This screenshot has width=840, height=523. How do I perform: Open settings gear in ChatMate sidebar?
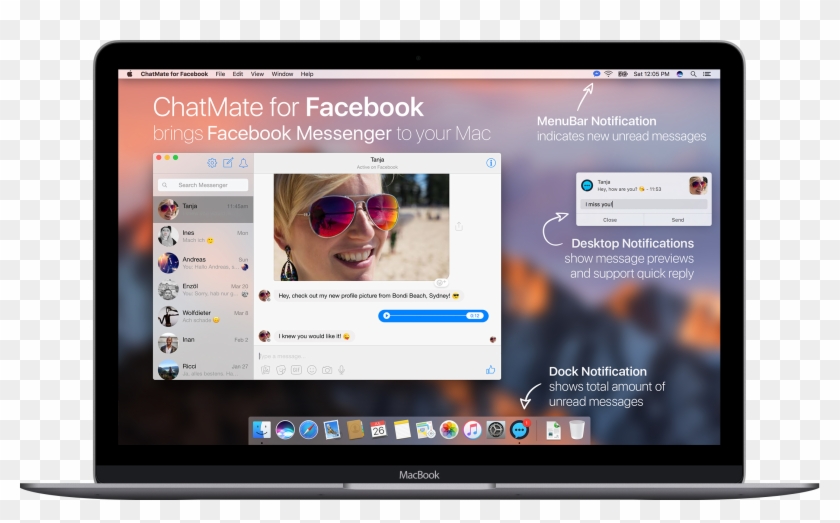(x=212, y=163)
